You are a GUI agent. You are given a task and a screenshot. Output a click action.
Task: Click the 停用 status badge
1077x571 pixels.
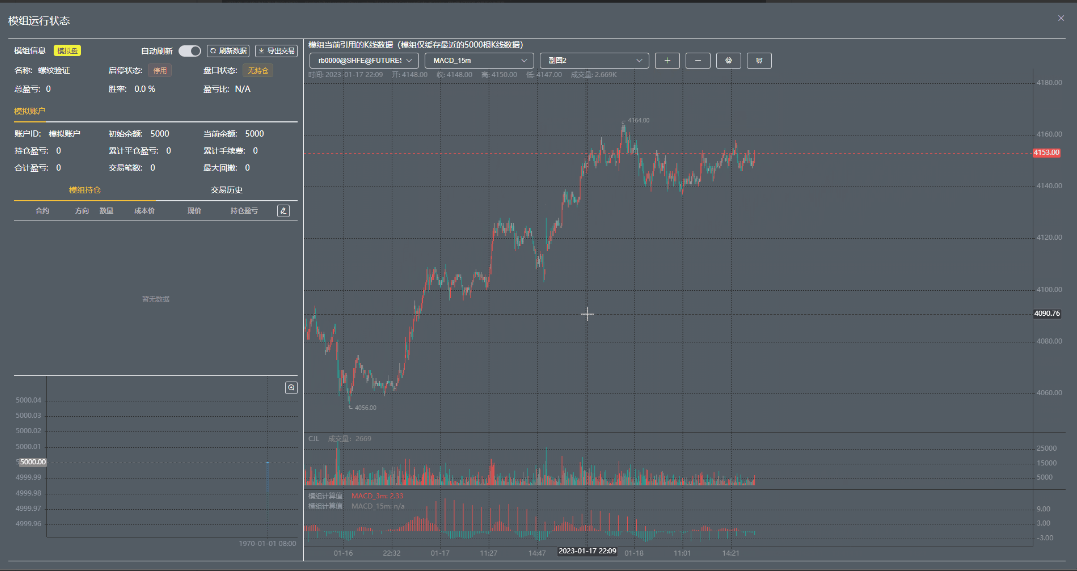[x=160, y=71]
